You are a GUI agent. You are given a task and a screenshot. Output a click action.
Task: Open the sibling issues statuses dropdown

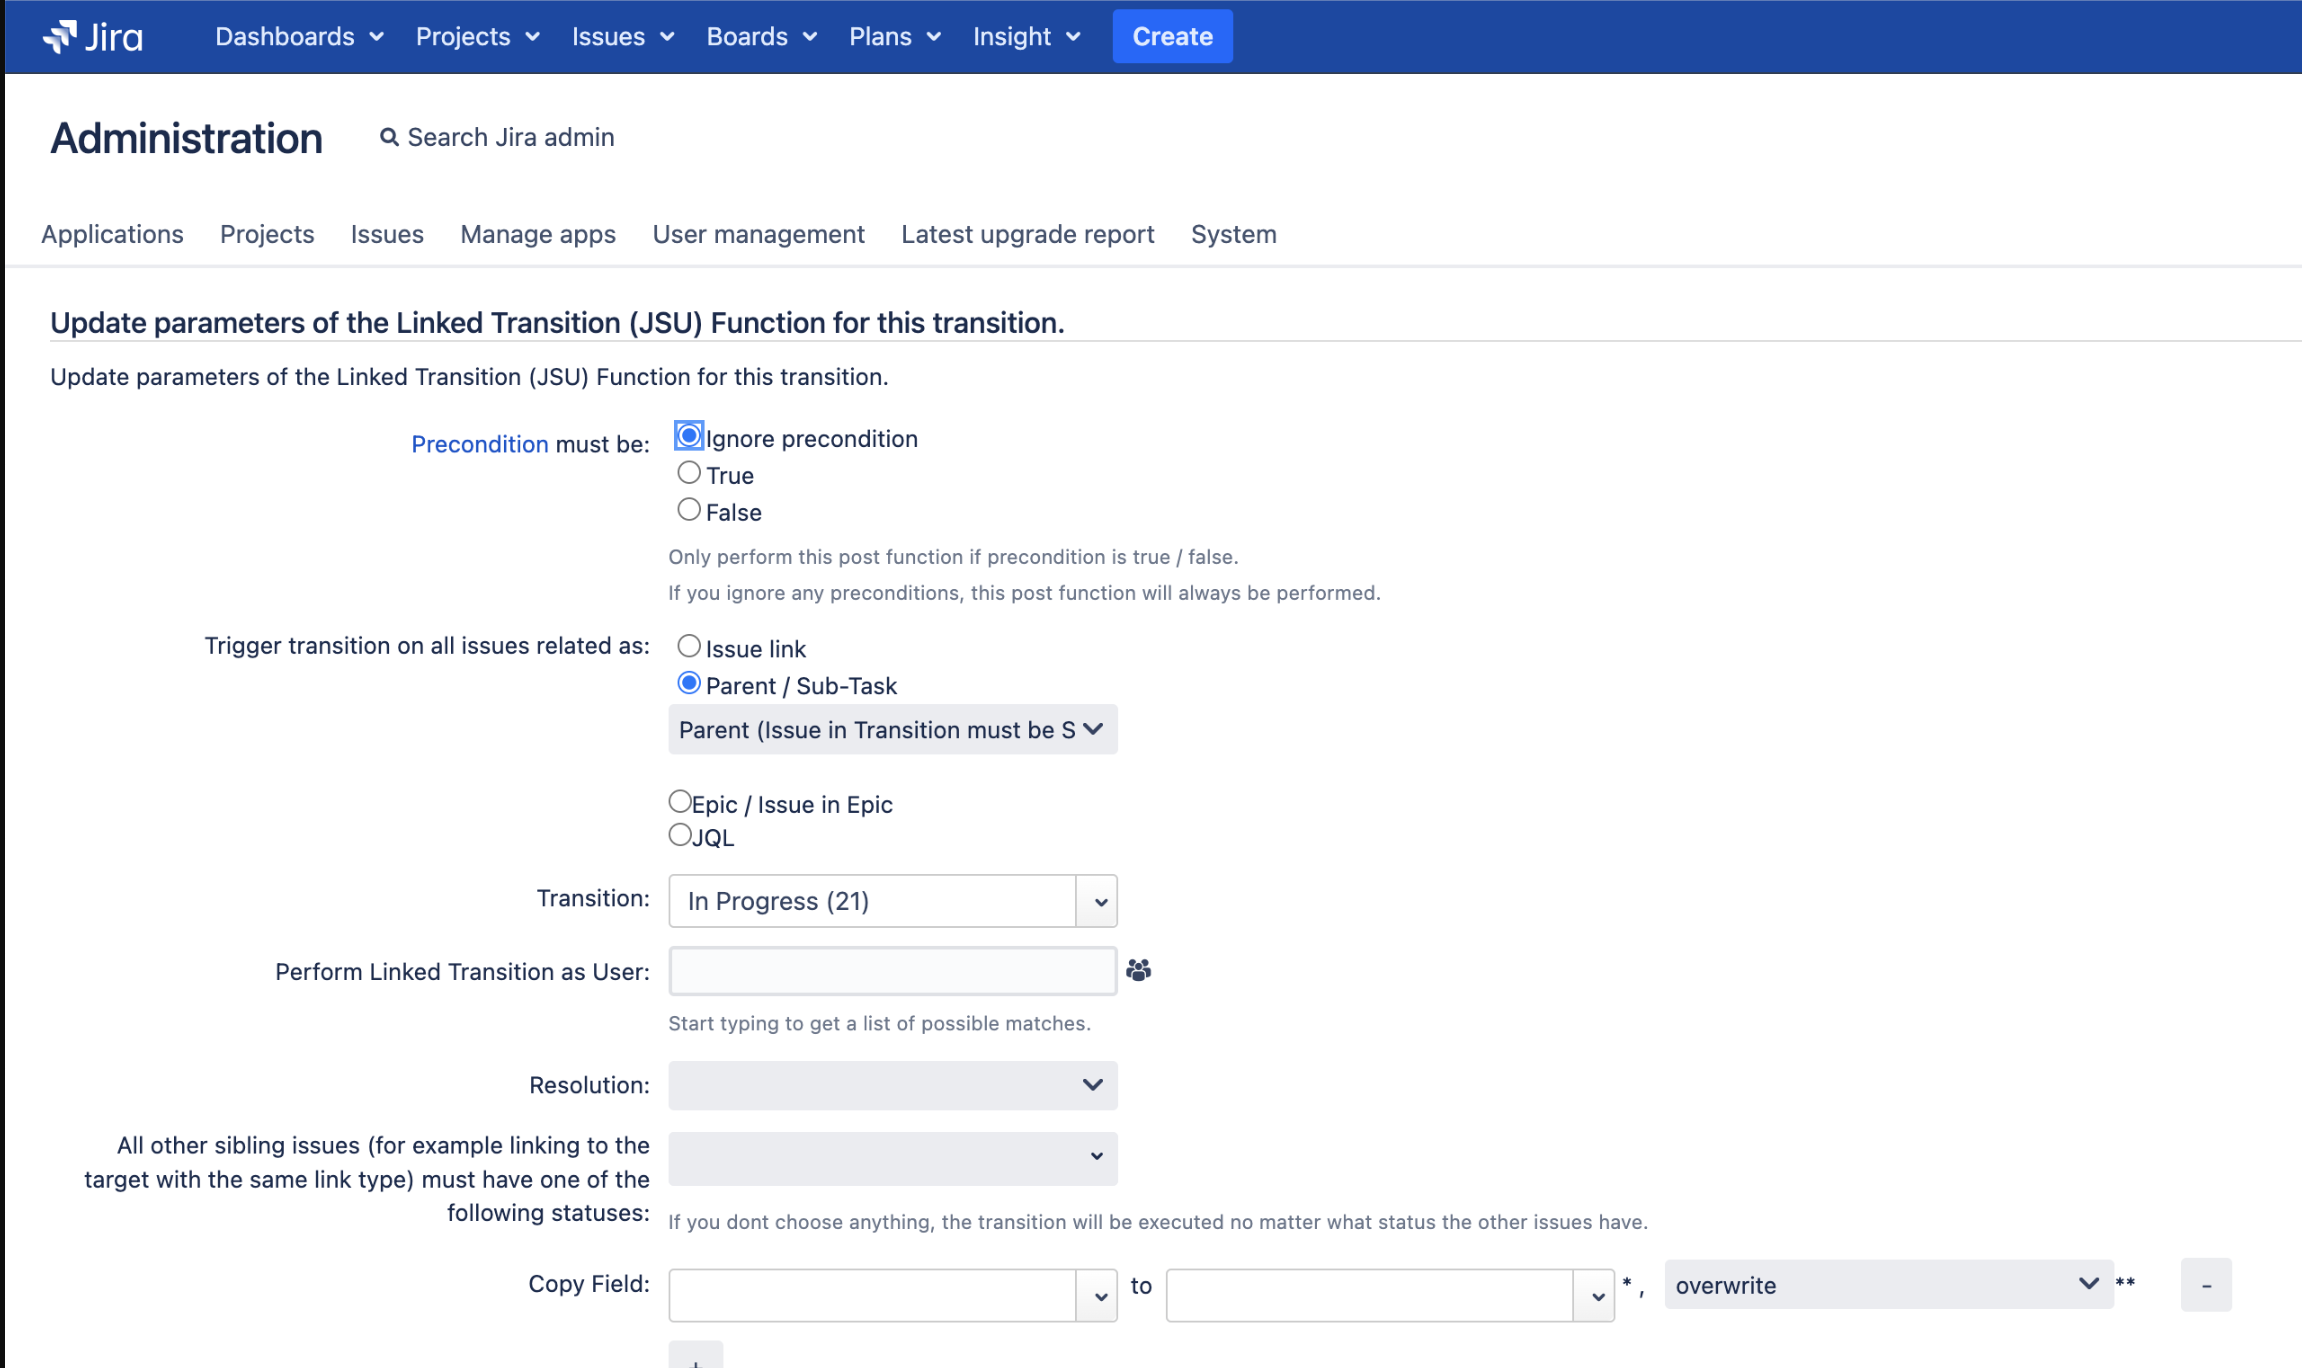point(892,1158)
